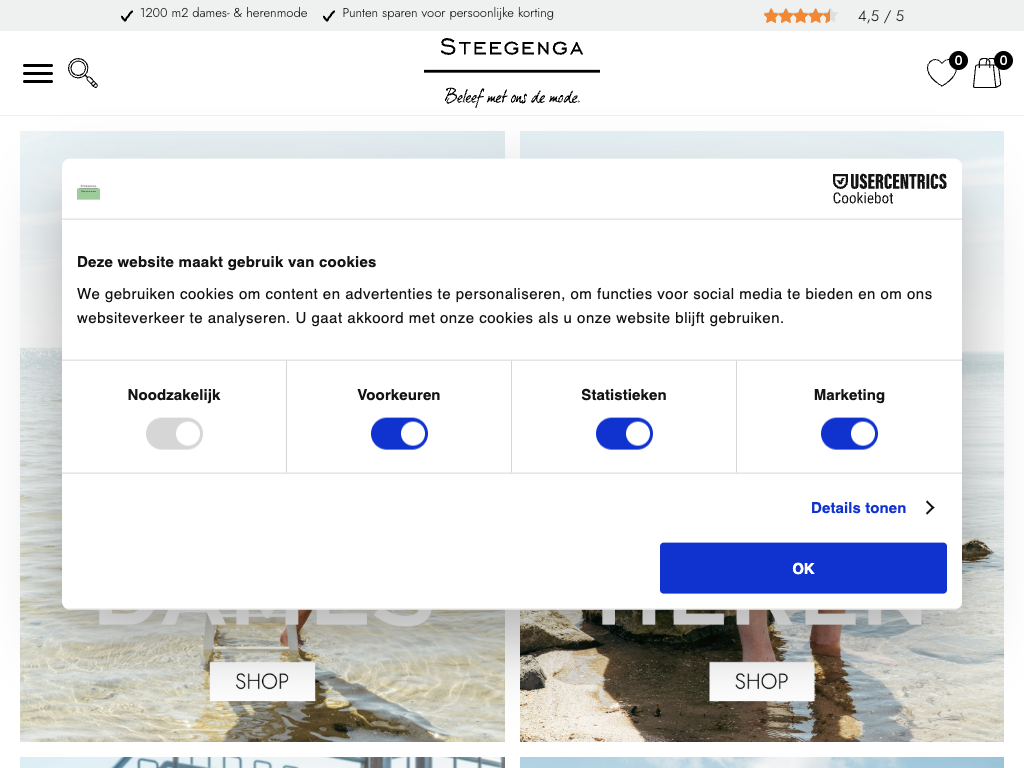Click SHOP button on the Dames banner
This screenshot has height=768, width=1024.
pyautogui.click(x=262, y=681)
